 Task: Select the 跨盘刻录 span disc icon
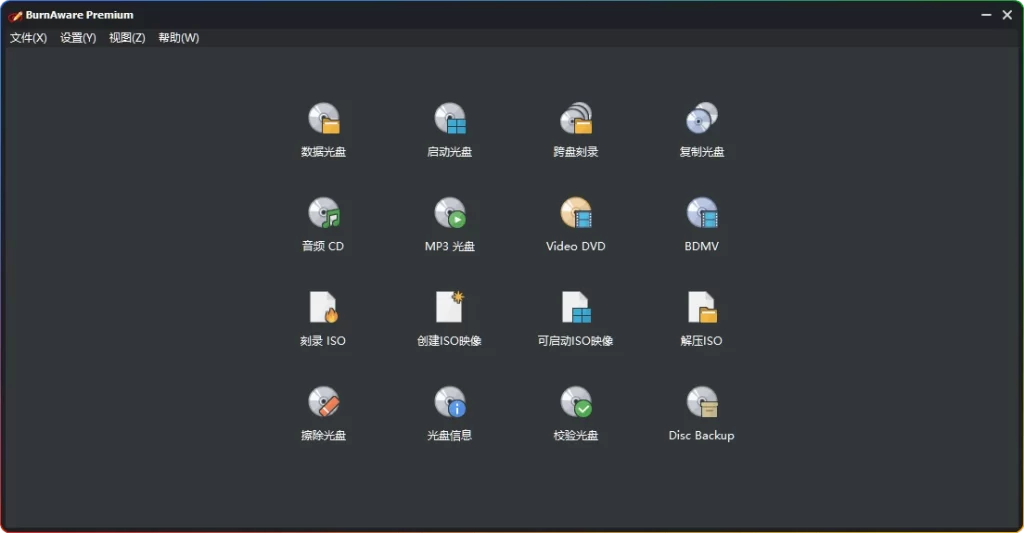point(576,119)
